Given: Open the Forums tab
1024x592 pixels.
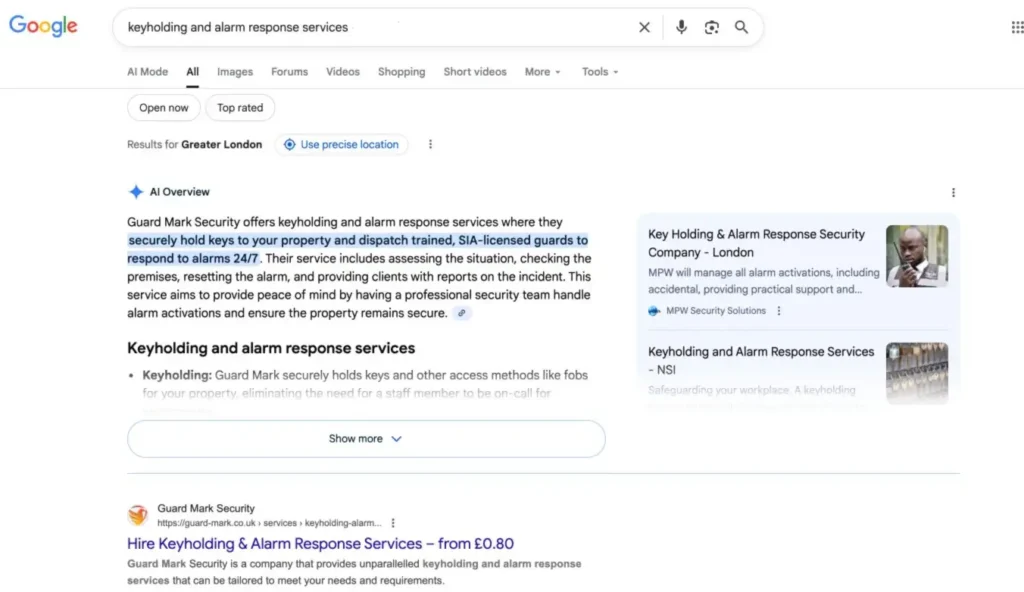Looking at the screenshot, I should click(289, 72).
